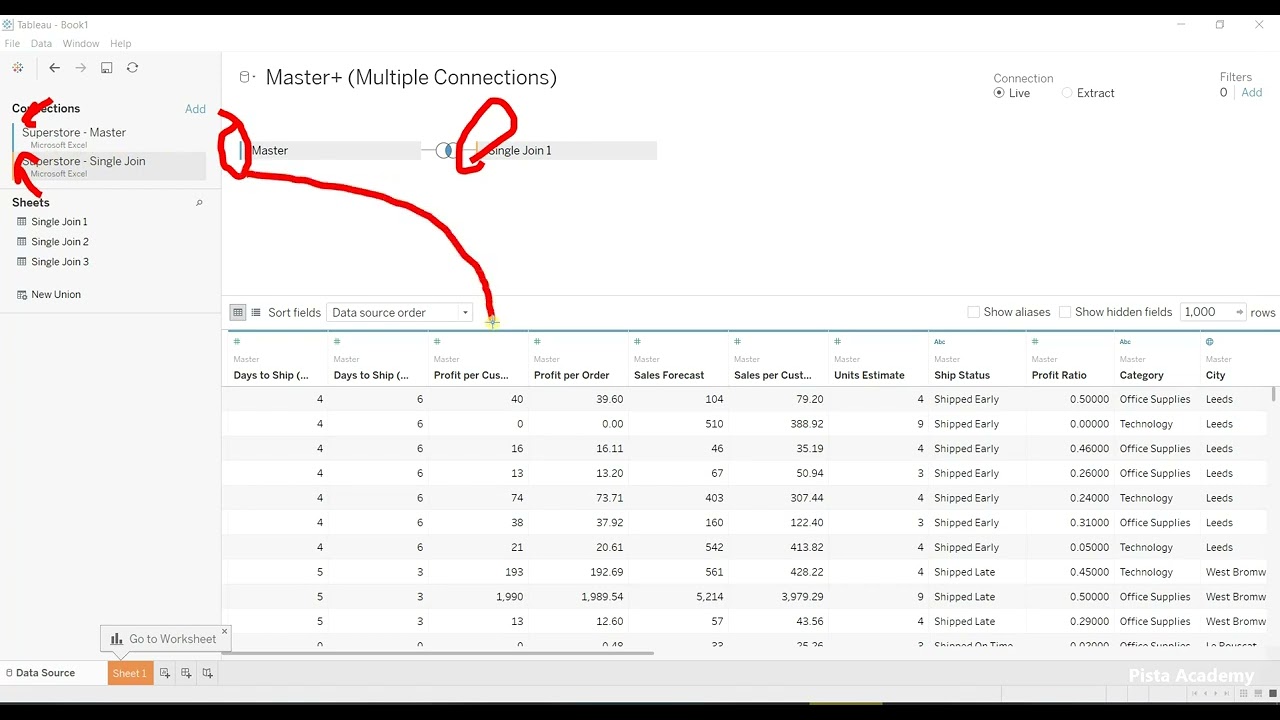Click the forward arrow in the toolbar

[81, 68]
